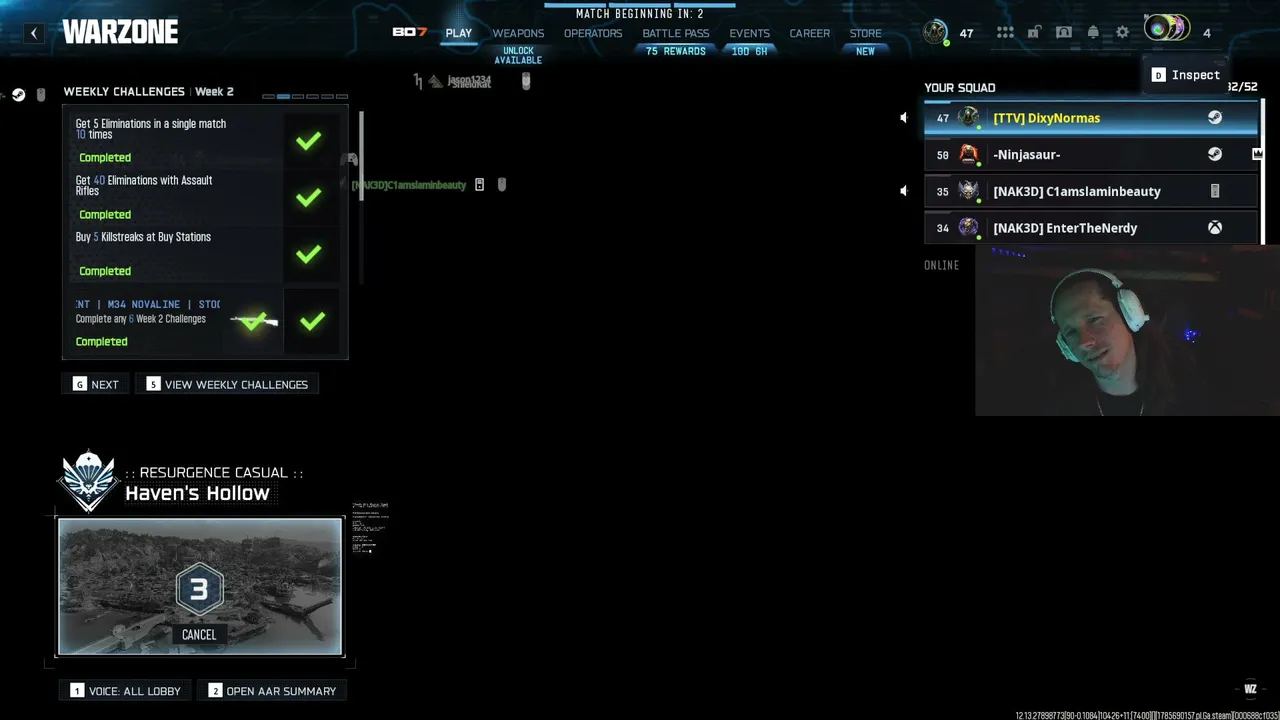Click the C1amslaminbeauty lobby nameplate
The width and height of the screenshot is (1280, 720).
(409, 185)
